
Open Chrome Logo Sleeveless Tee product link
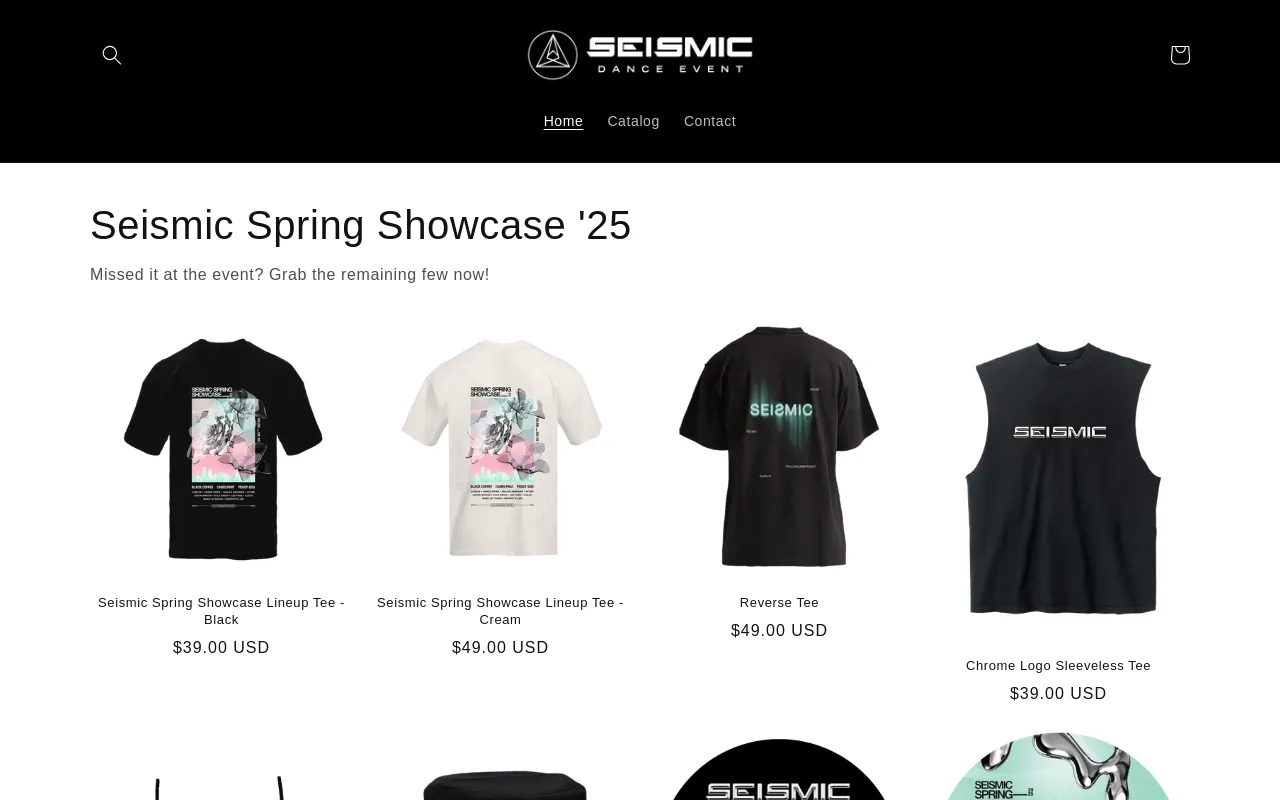coord(1058,665)
